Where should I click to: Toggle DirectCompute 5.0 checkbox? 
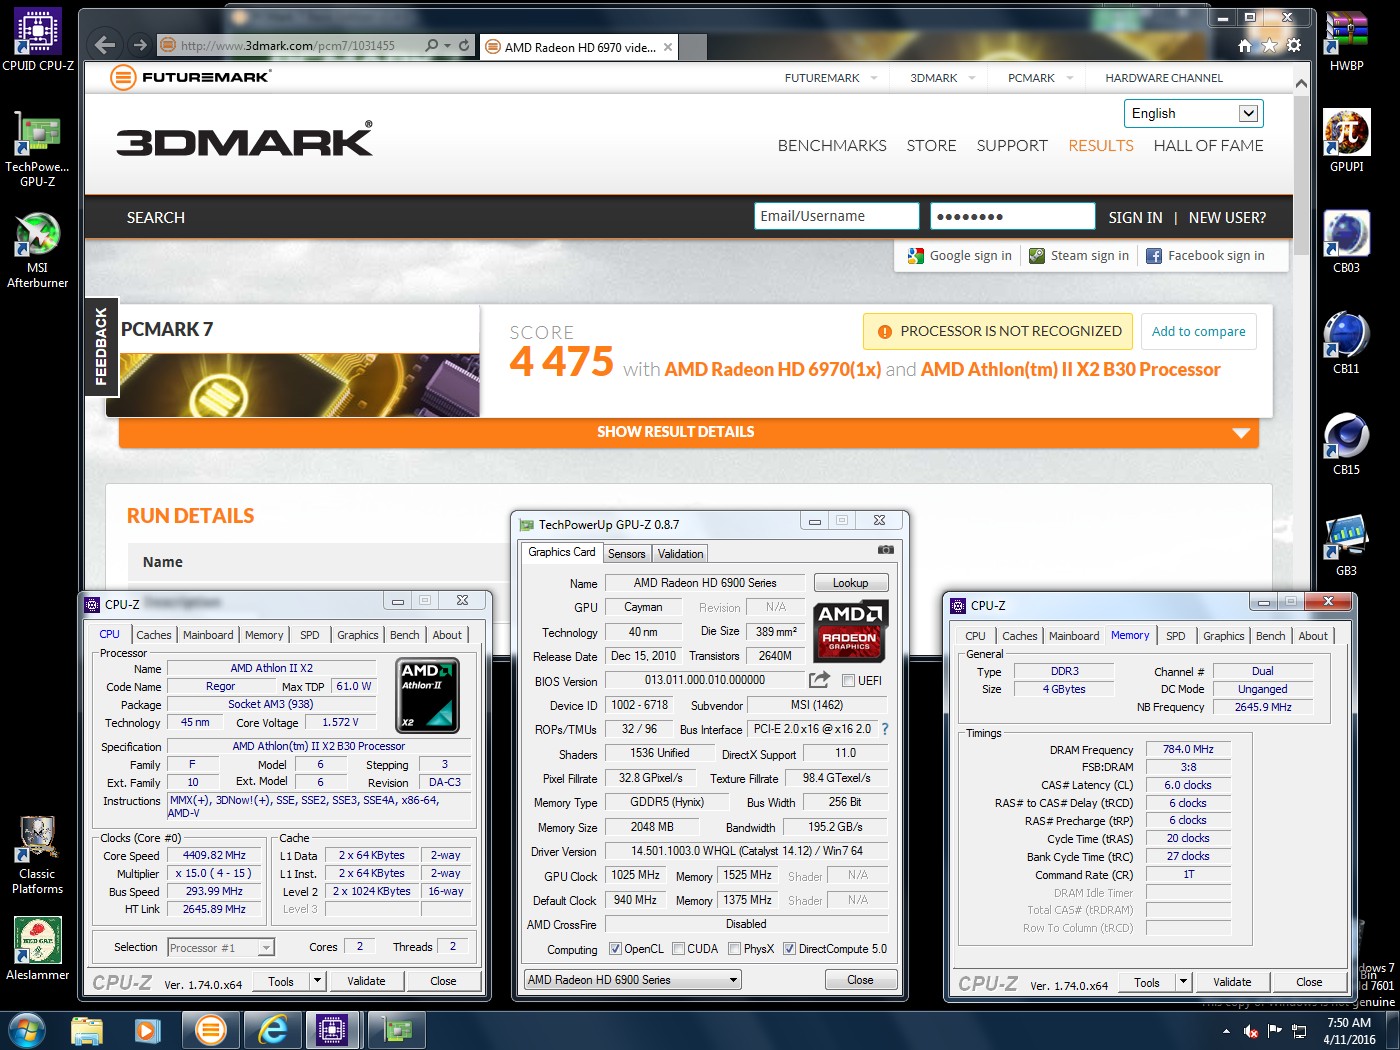[x=789, y=949]
